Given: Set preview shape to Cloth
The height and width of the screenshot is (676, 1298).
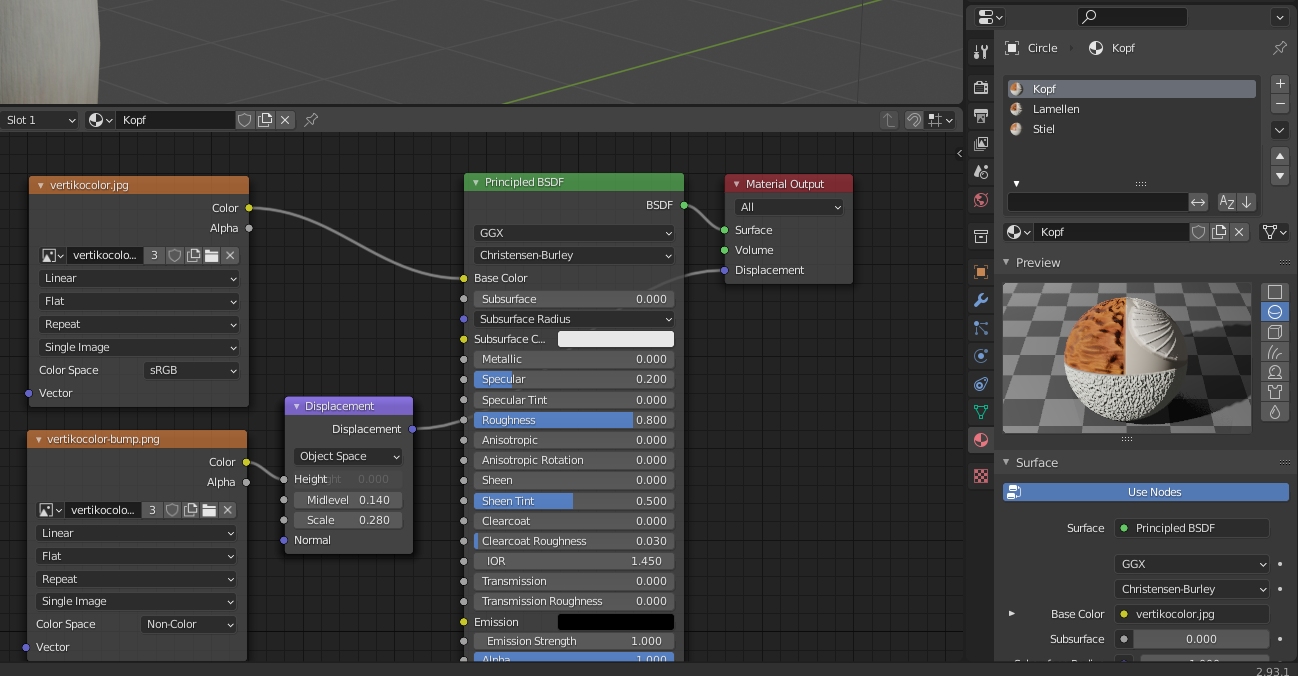Looking at the screenshot, I should (x=1275, y=392).
